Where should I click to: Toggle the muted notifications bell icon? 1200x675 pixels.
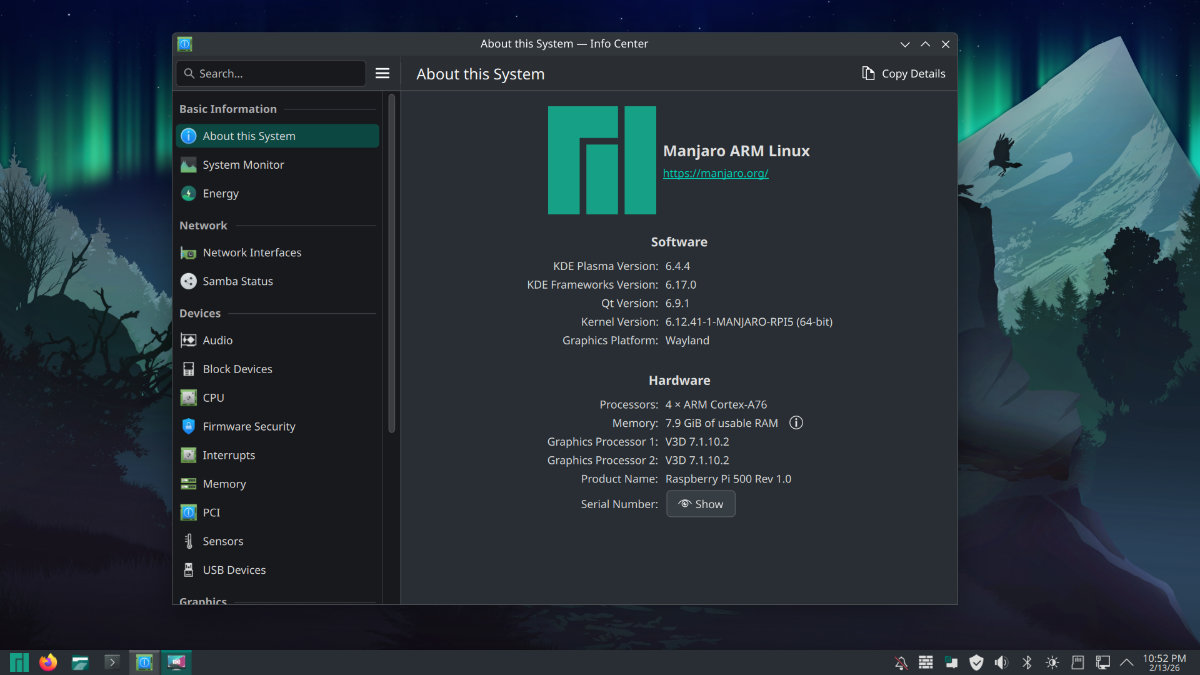901,662
